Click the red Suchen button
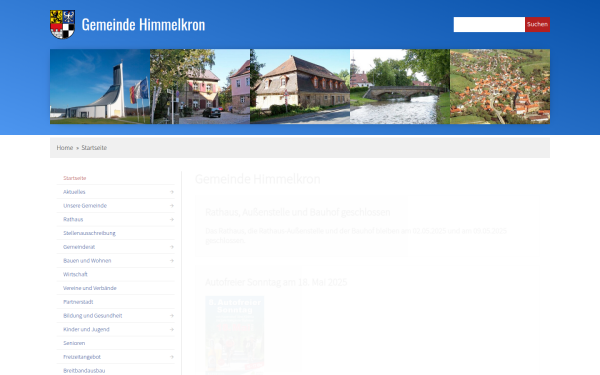This screenshot has height=375, width=600. coord(537,24)
